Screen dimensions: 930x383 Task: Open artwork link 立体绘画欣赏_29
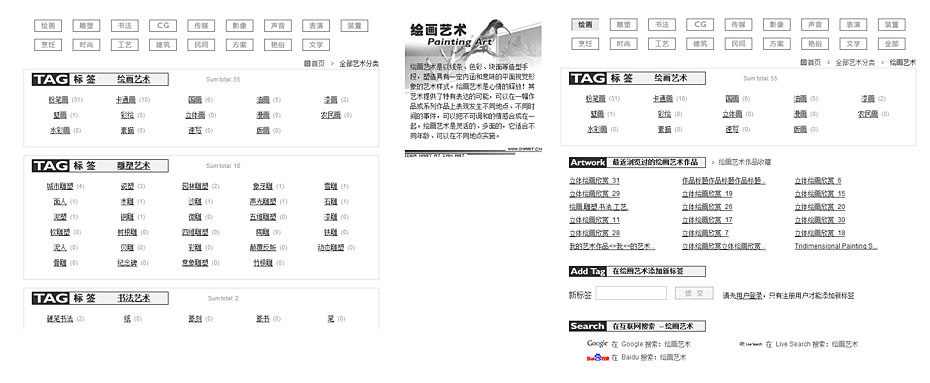(x=594, y=194)
